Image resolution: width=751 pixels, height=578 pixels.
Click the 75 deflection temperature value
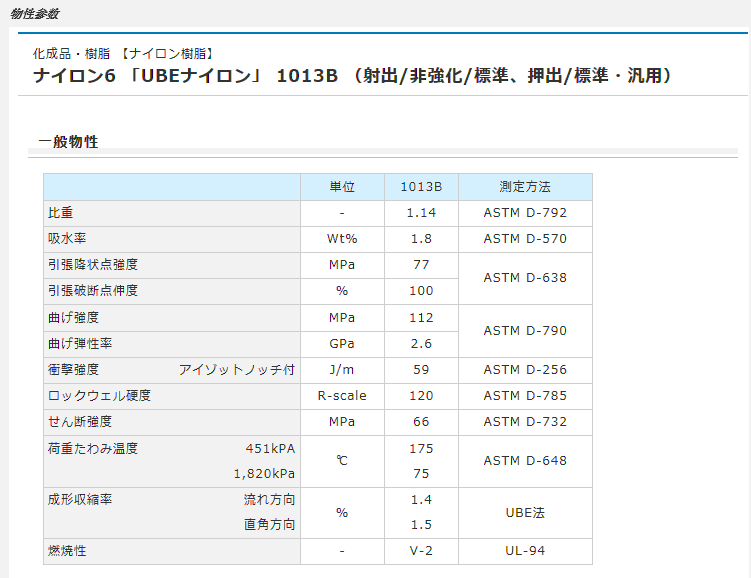click(x=421, y=474)
